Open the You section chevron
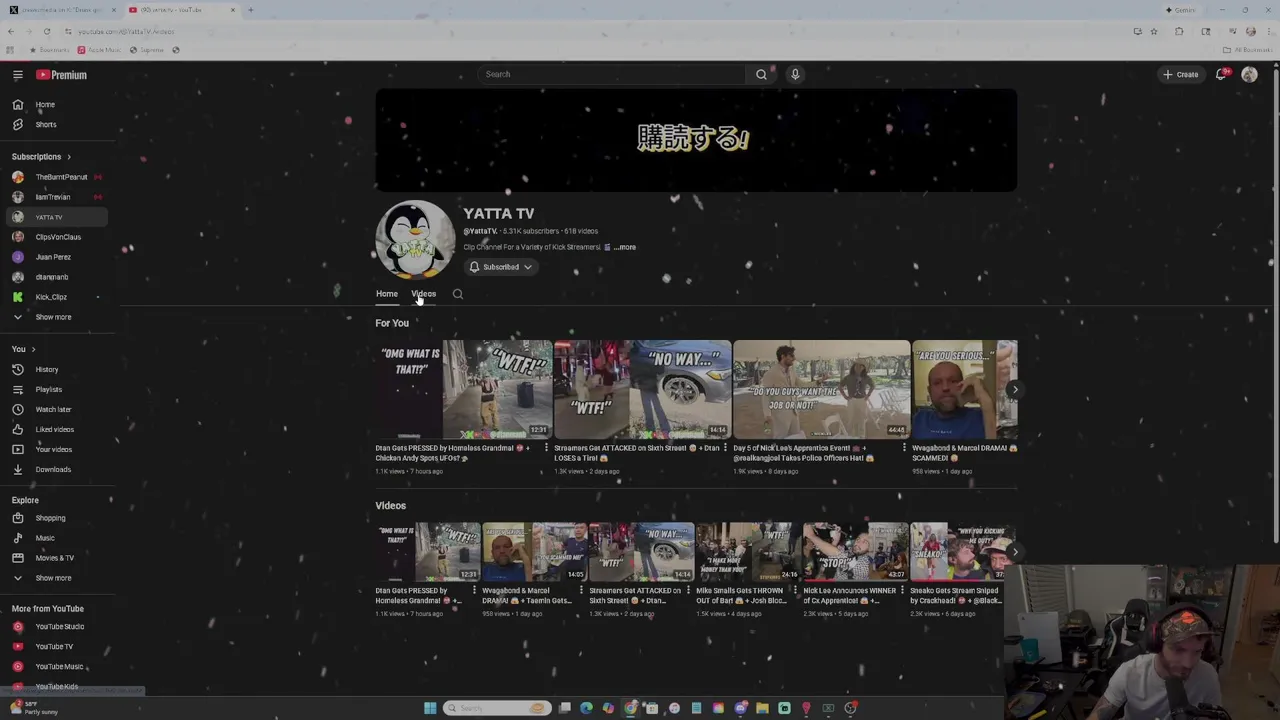The image size is (1280, 720). pos(33,349)
